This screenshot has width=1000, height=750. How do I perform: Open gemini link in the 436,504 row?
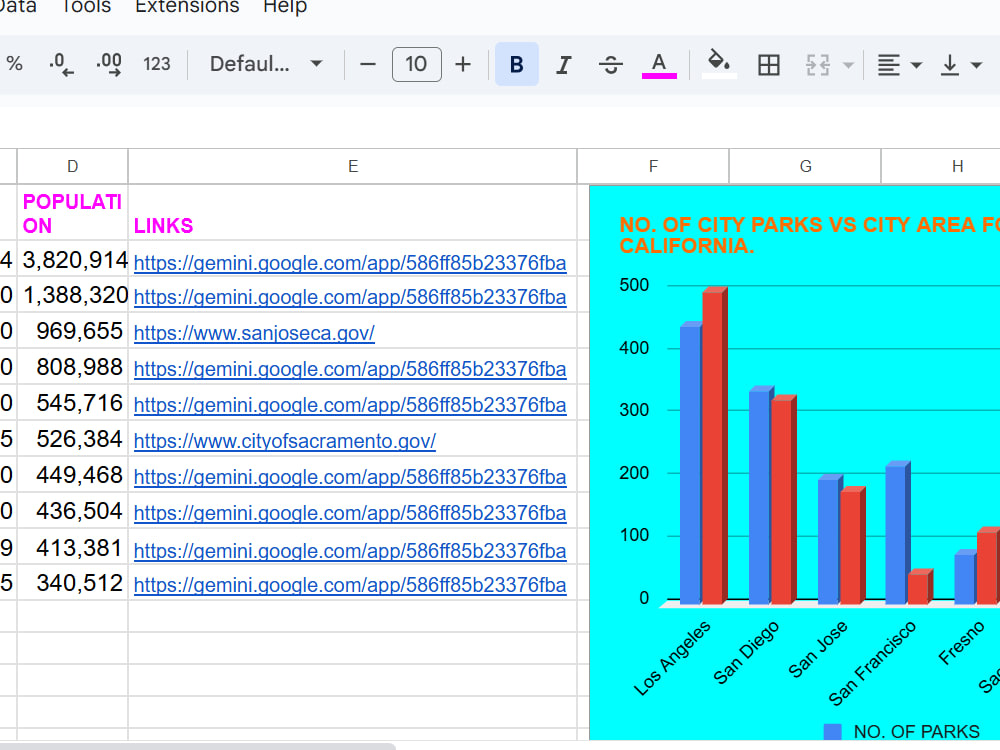tap(349, 513)
